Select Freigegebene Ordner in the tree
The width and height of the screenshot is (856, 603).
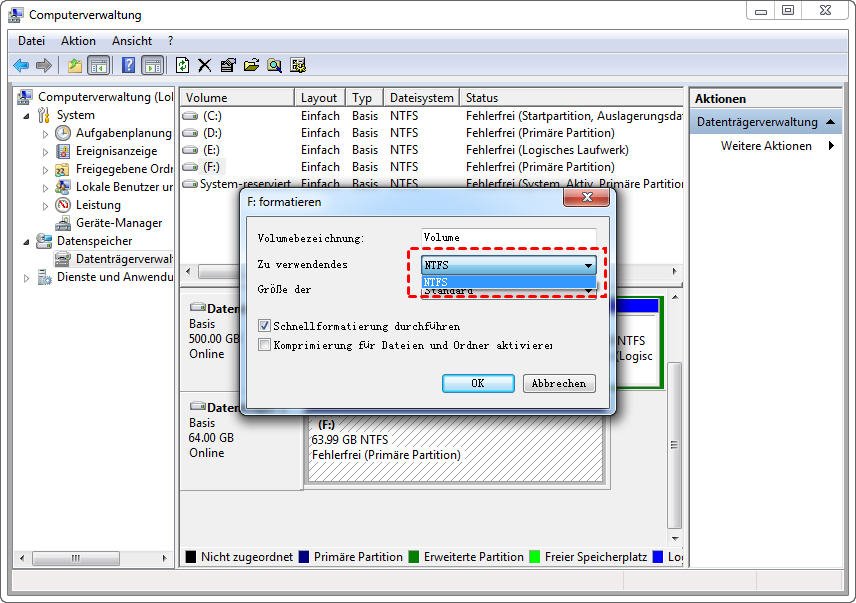pyautogui.click(x=124, y=169)
